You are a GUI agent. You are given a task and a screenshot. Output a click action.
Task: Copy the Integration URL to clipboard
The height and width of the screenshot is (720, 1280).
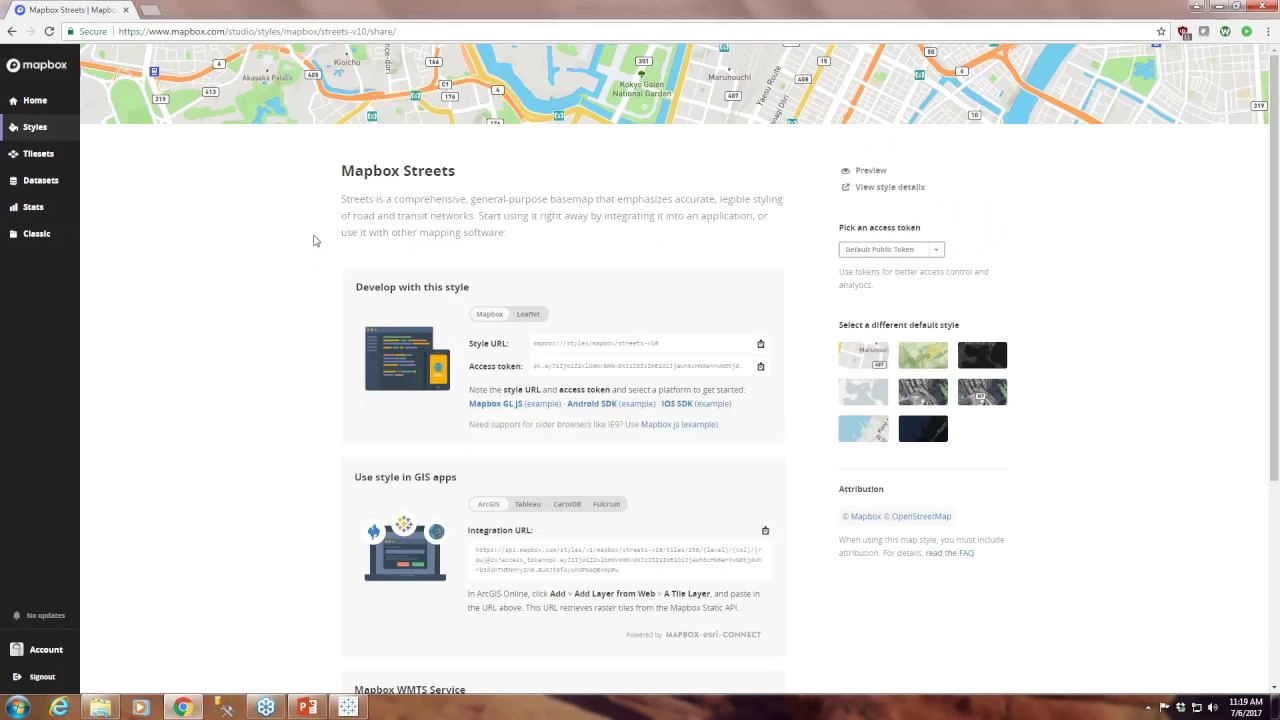765,531
